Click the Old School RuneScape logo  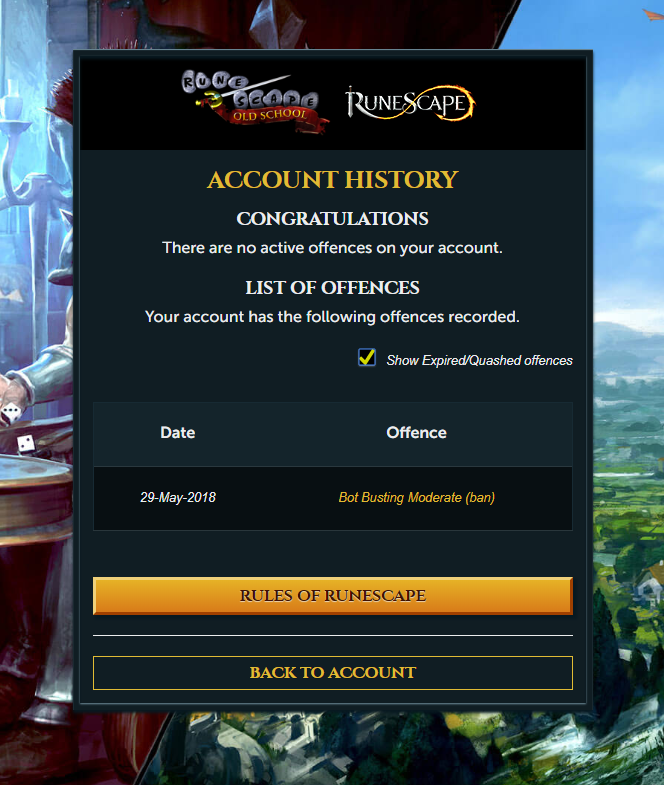254,102
